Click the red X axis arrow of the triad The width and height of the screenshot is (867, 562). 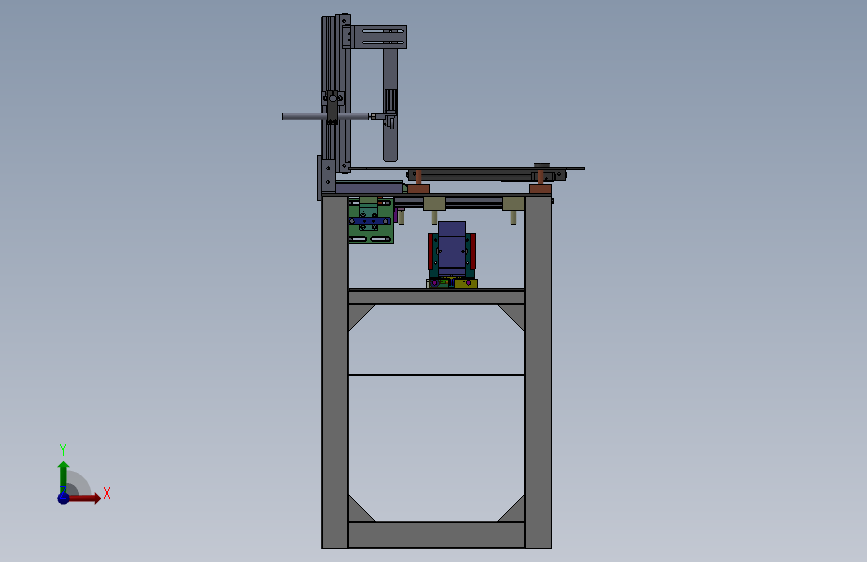pyautogui.click(x=83, y=498)
